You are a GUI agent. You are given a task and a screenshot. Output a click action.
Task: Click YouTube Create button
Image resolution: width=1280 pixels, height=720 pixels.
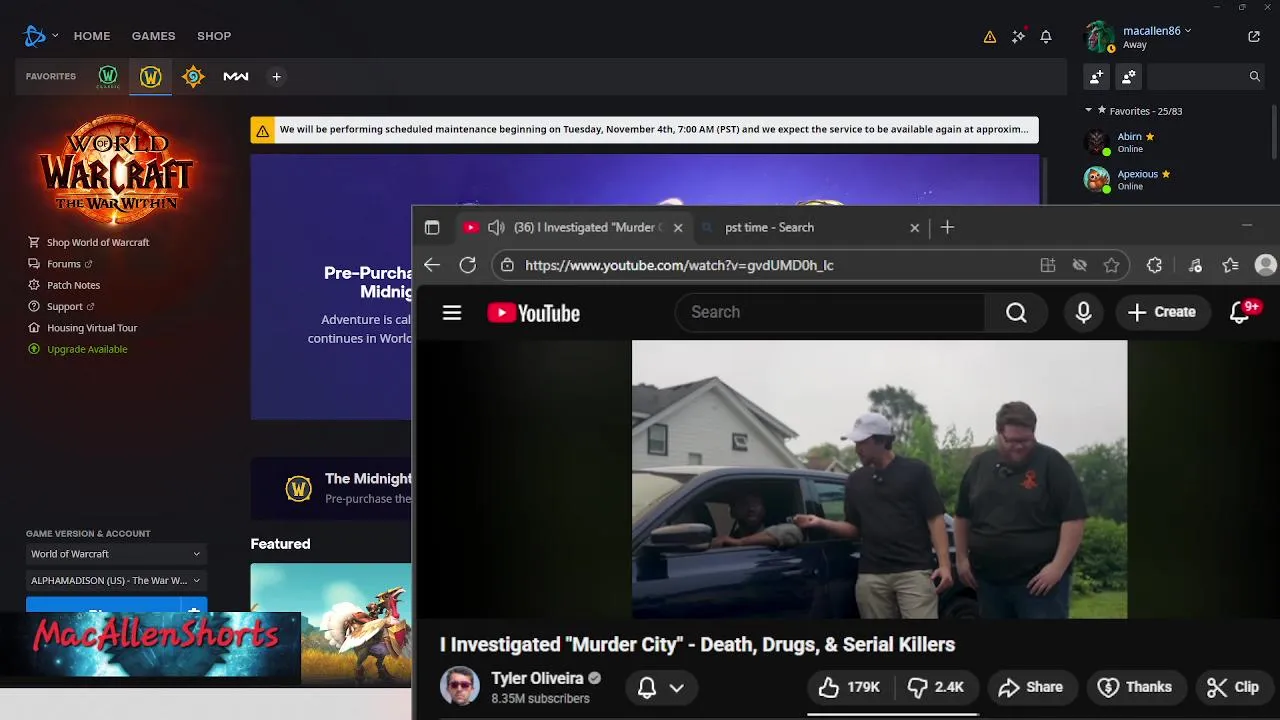(x=1162, y=313)
